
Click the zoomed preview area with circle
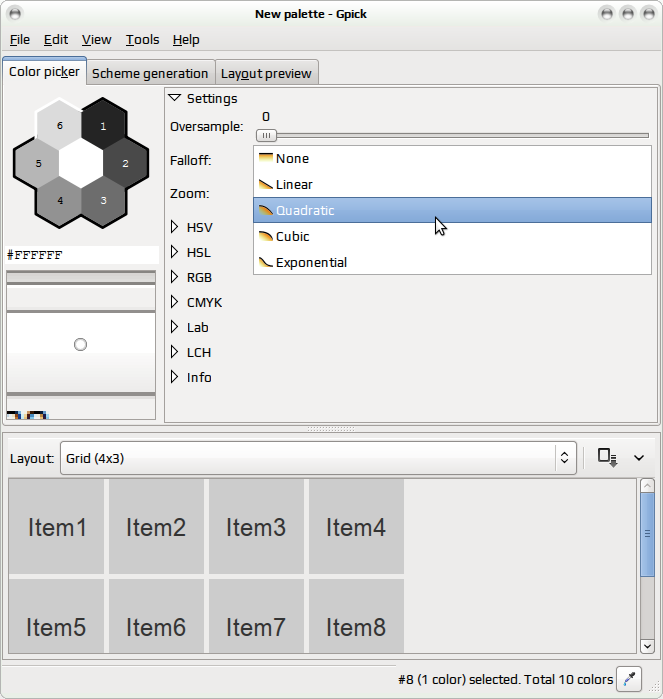pos(81,345)
